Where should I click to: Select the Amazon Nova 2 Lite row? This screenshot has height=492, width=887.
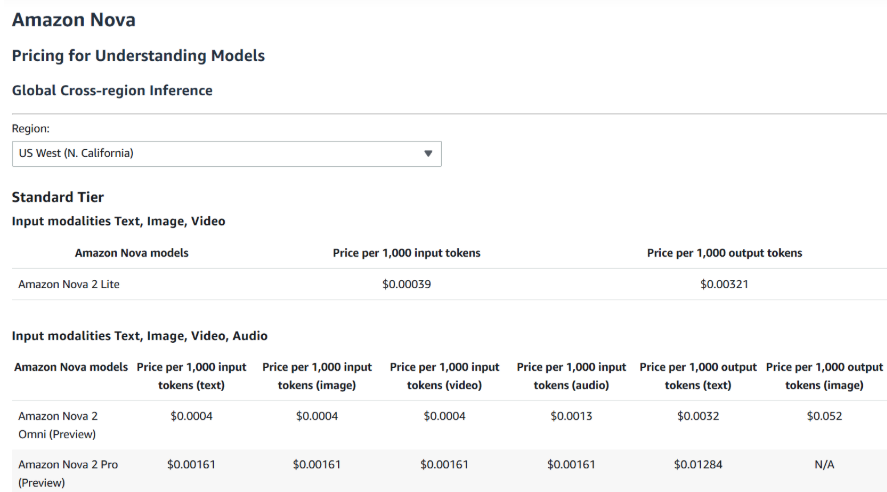click(70, 284)
